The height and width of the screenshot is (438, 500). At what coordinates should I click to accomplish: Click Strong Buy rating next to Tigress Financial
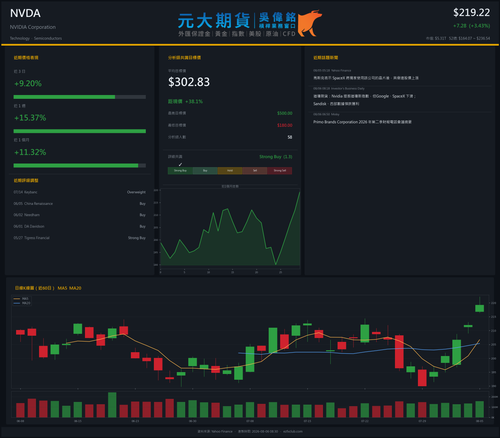pos(137,238)
